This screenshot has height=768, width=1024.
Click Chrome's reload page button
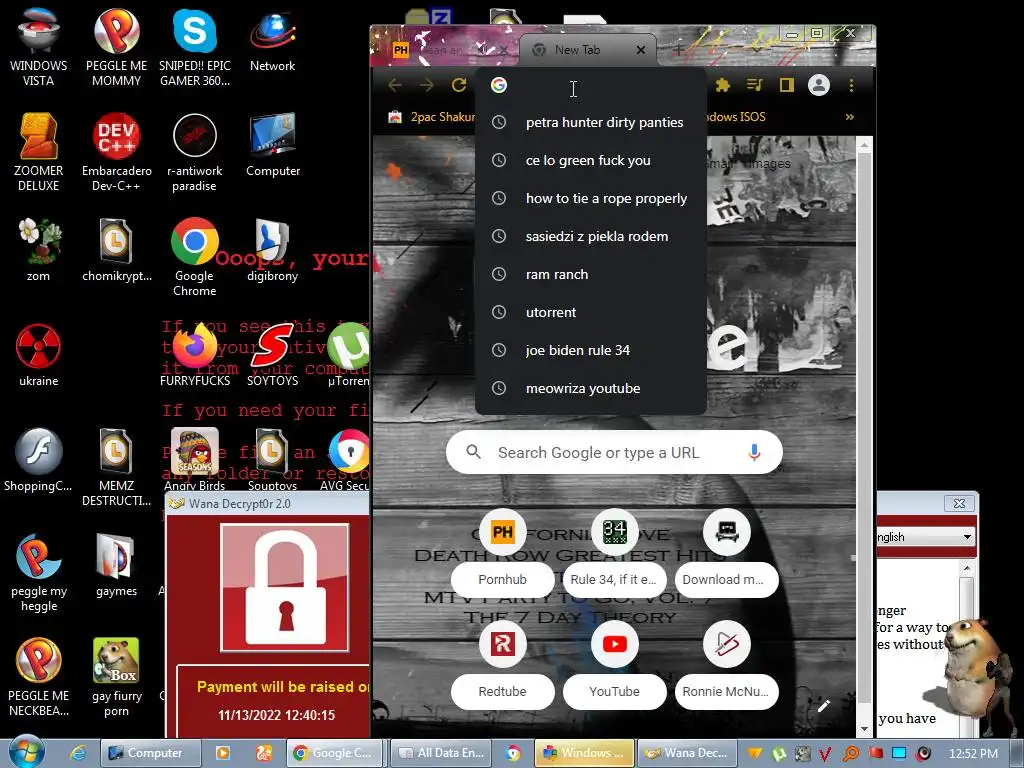tap(459, 85)
